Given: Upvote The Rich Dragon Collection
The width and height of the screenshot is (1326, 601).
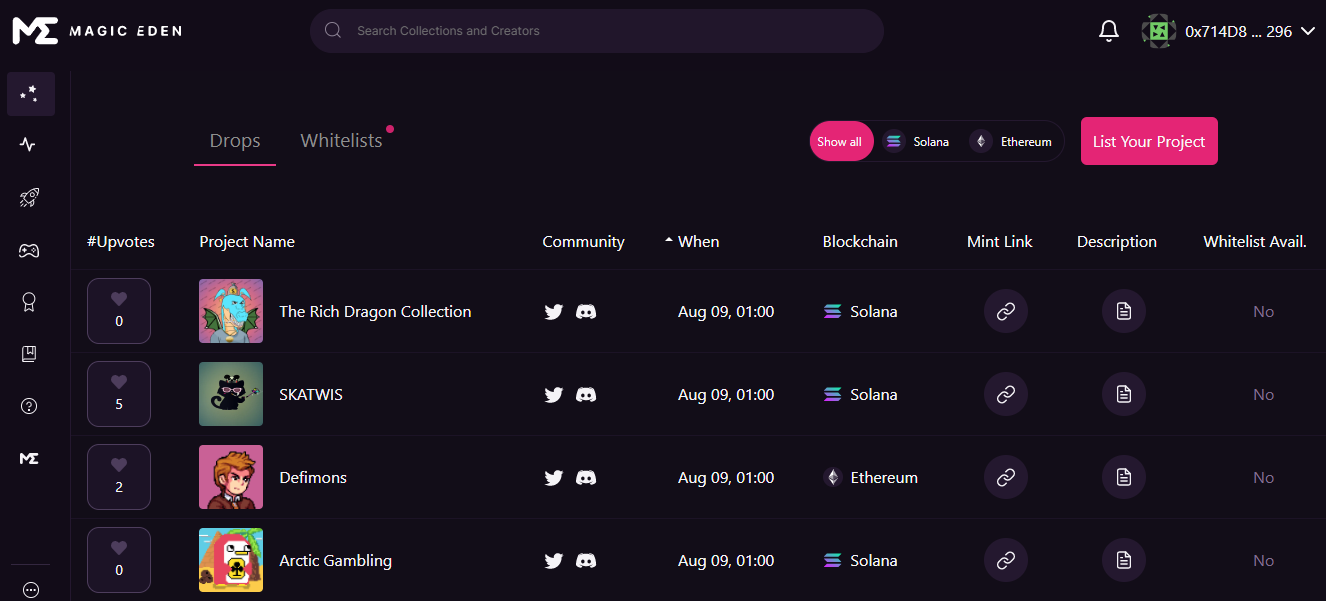Looking at the screenshot, I should tap(119, 311).
